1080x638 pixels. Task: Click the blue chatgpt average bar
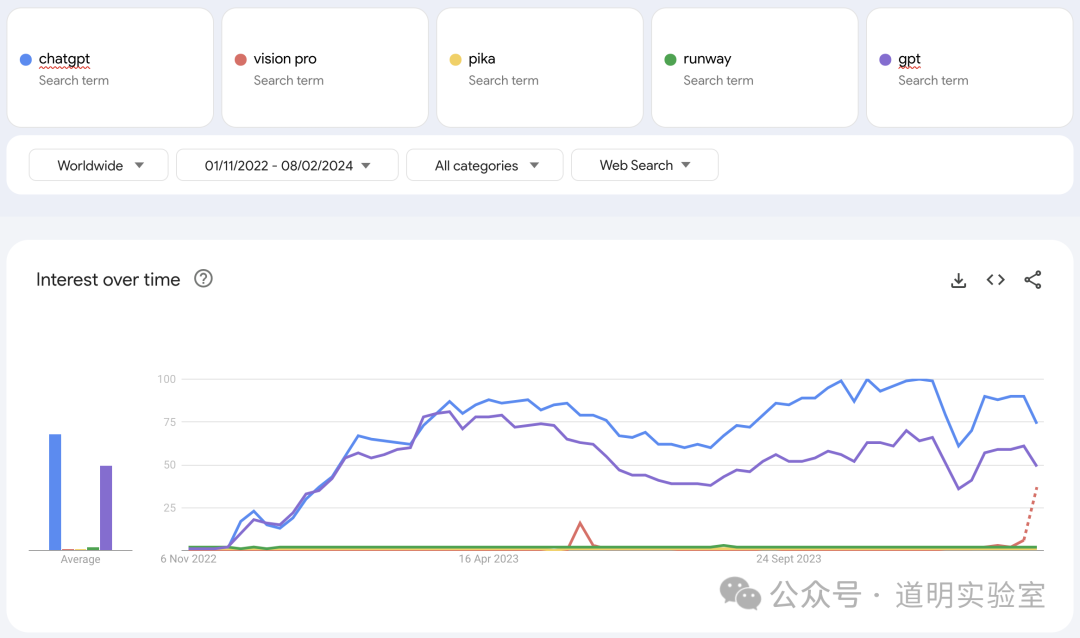[55, 492]
